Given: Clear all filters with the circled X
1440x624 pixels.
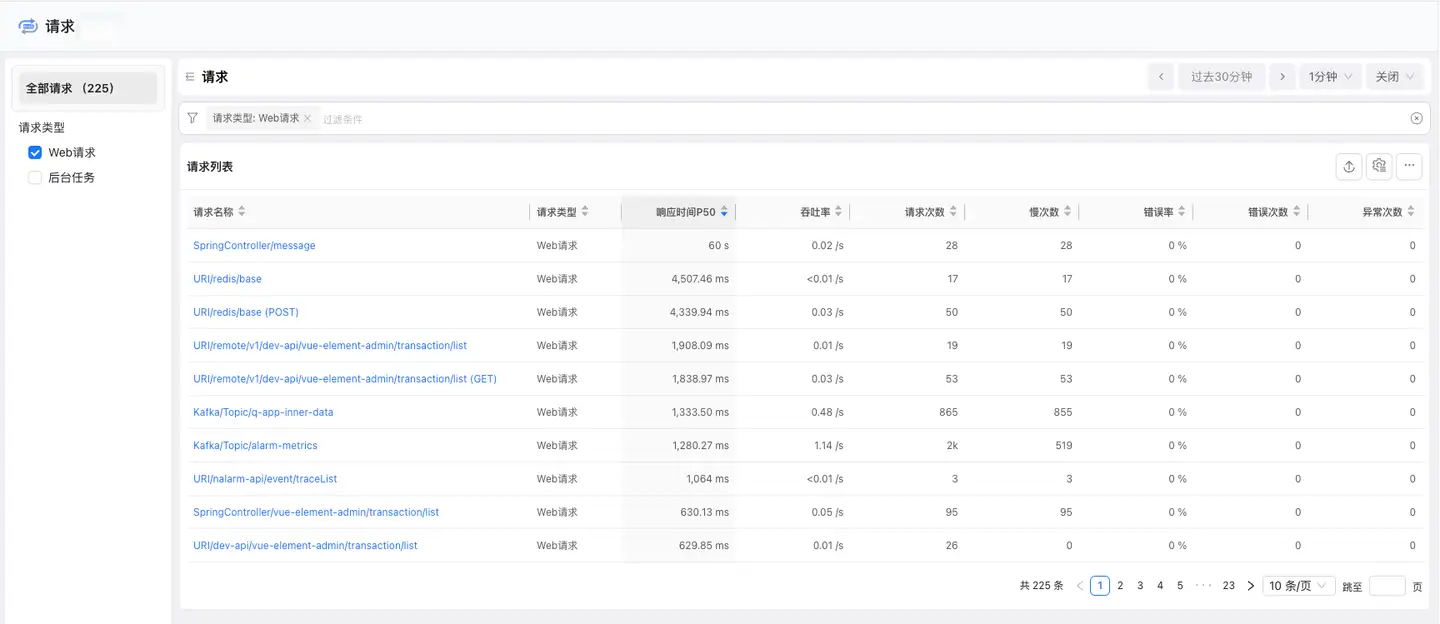Looking at the screenshot, I should (x=1416, y=118).
